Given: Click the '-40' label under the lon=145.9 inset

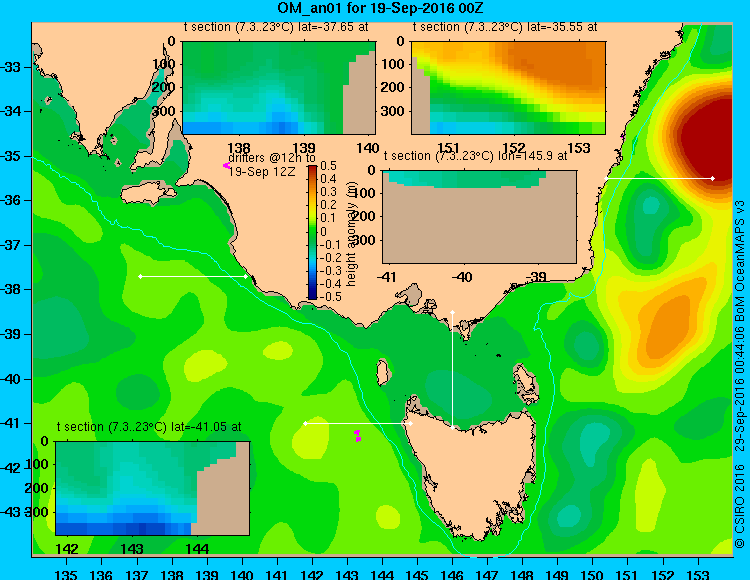Looking at the screenshot, I should [x=461, y=277].
